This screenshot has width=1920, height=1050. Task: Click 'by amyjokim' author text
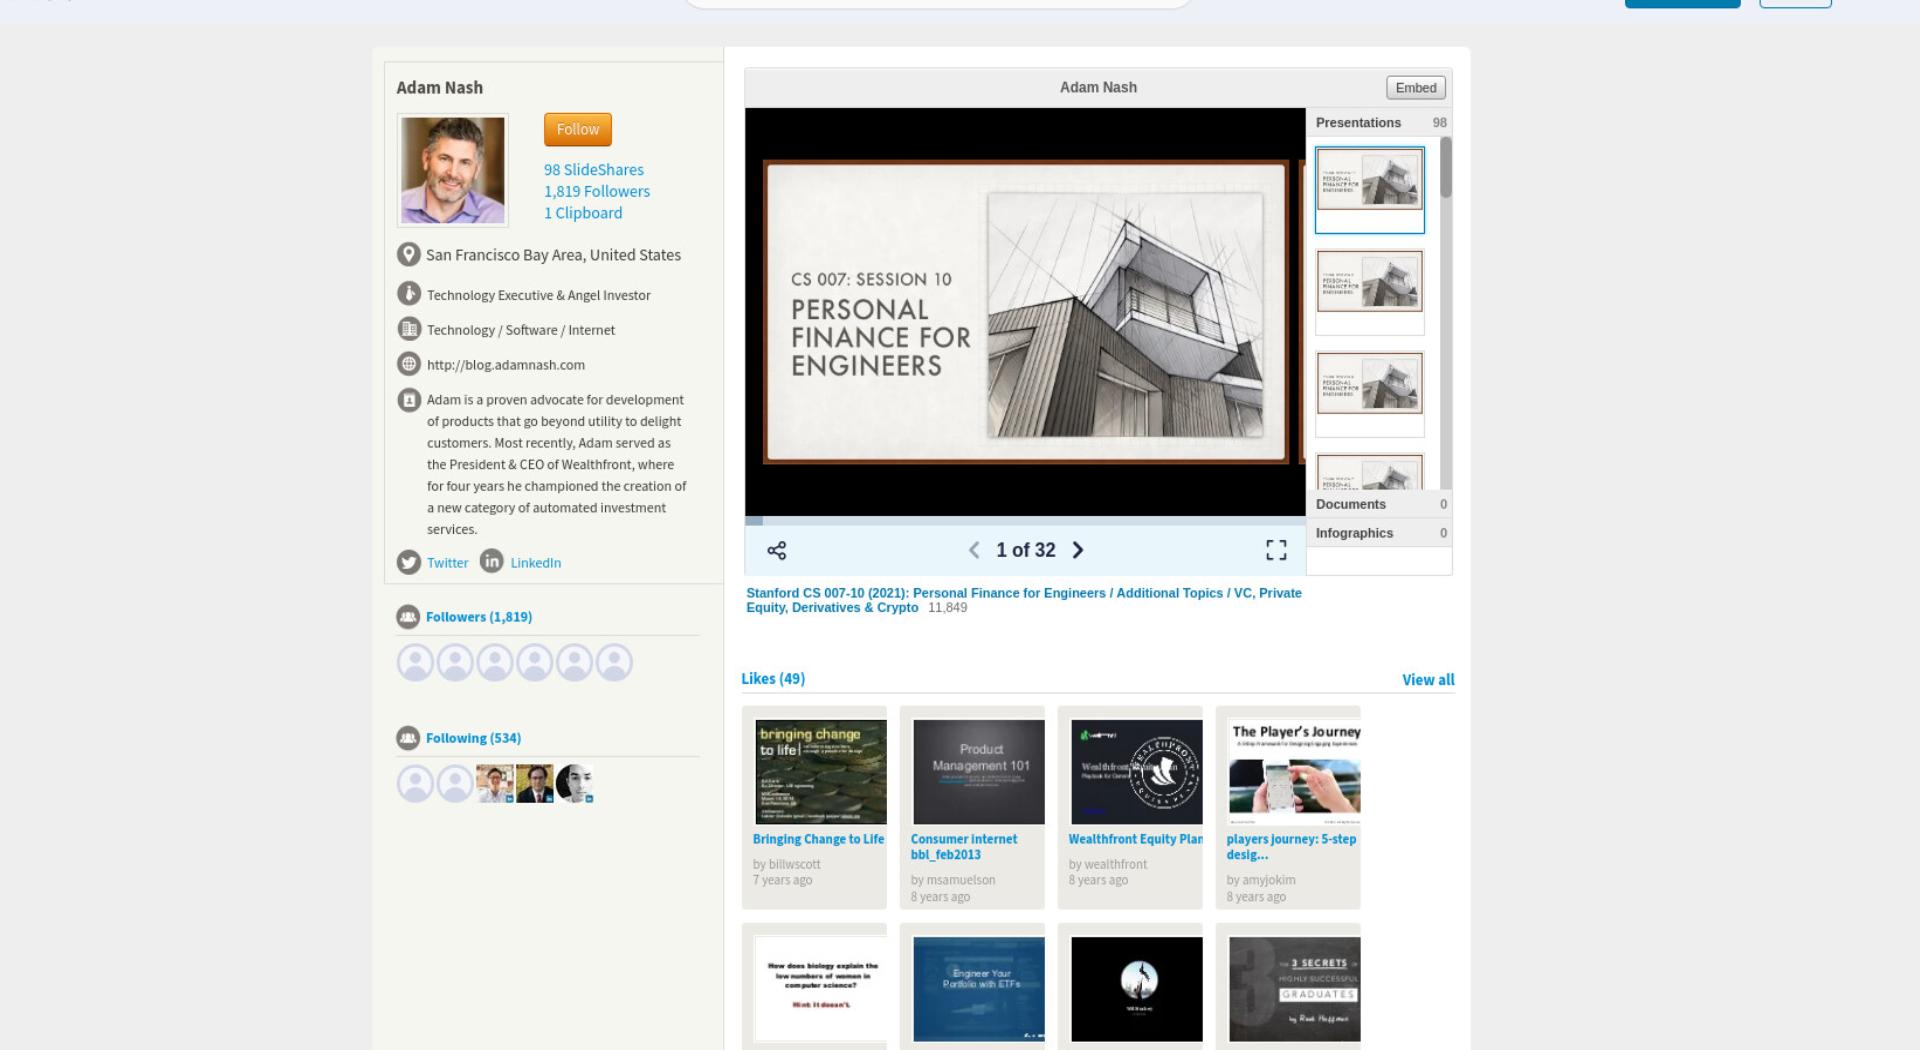pos(1261,880)
